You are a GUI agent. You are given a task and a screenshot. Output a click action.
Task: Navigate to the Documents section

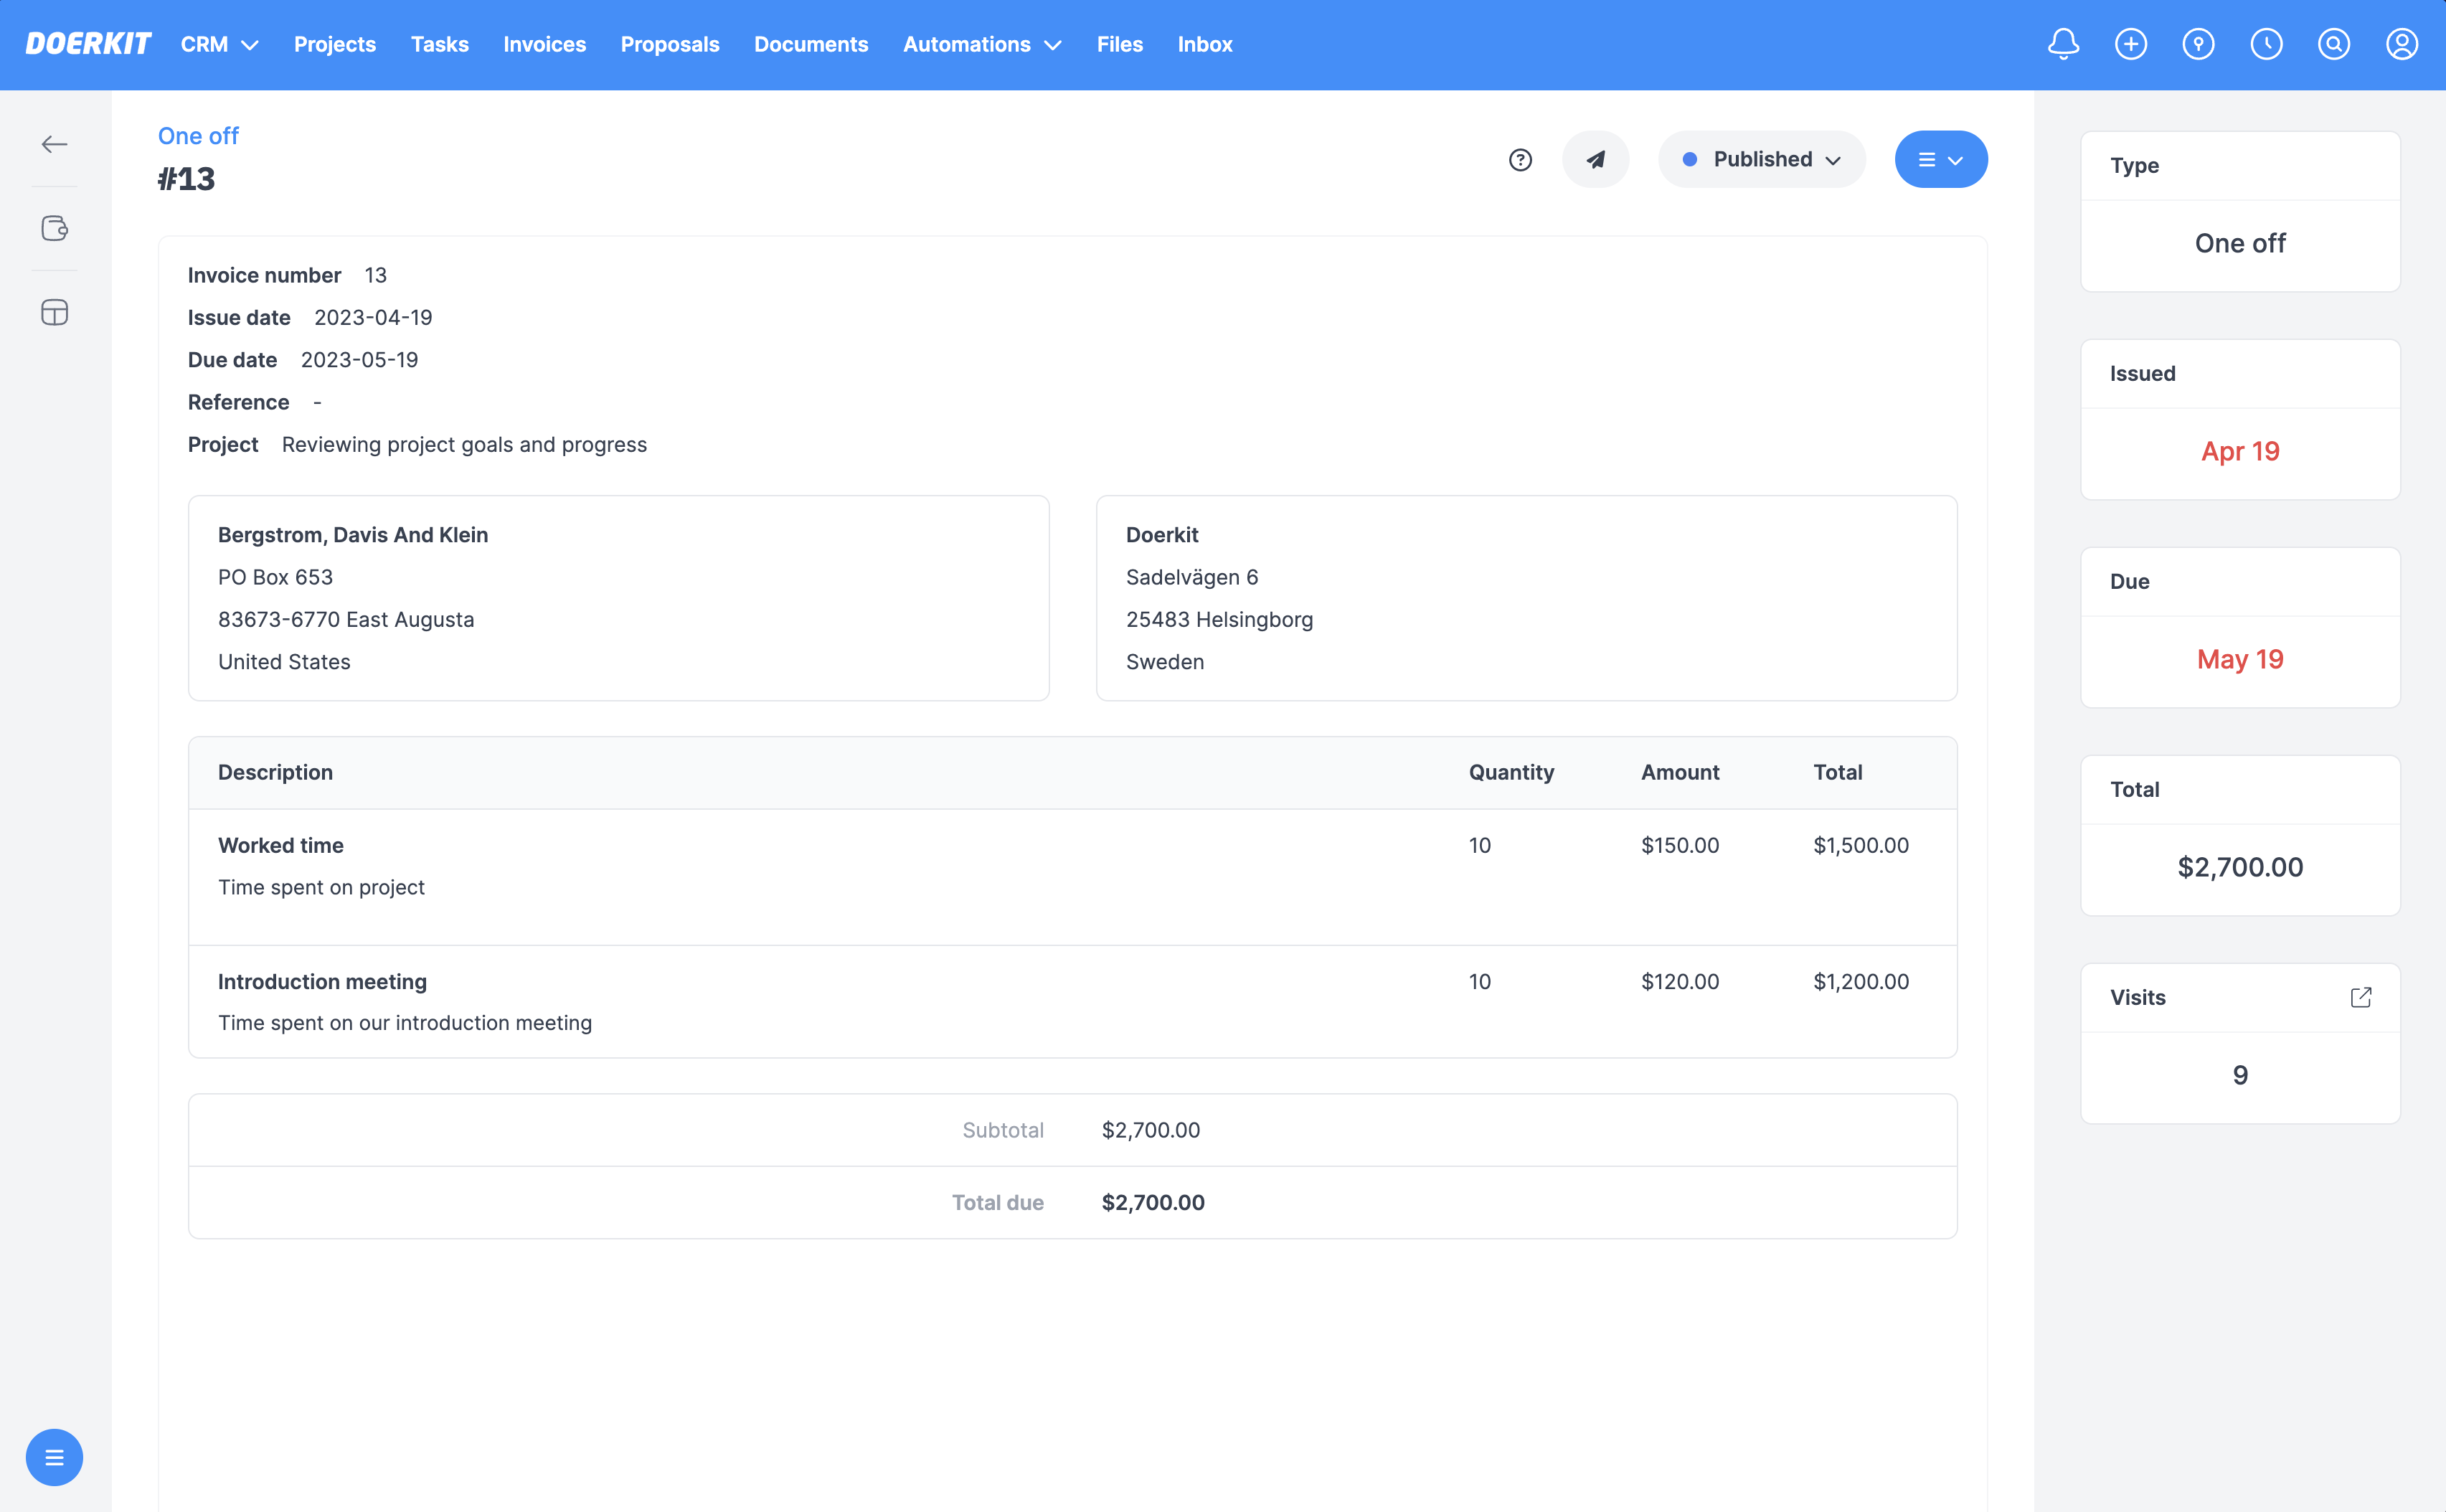pyautogui.click(x=811, y=44)
